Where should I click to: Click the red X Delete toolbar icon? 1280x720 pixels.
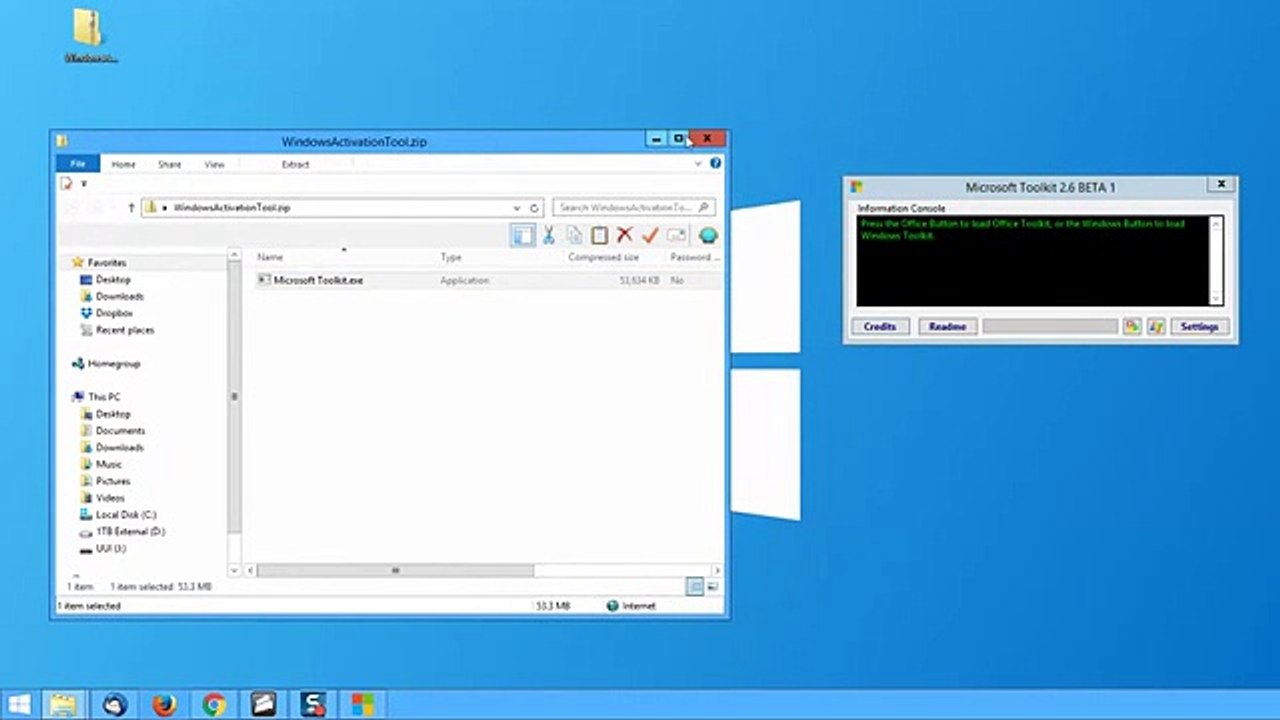point(625,235)
